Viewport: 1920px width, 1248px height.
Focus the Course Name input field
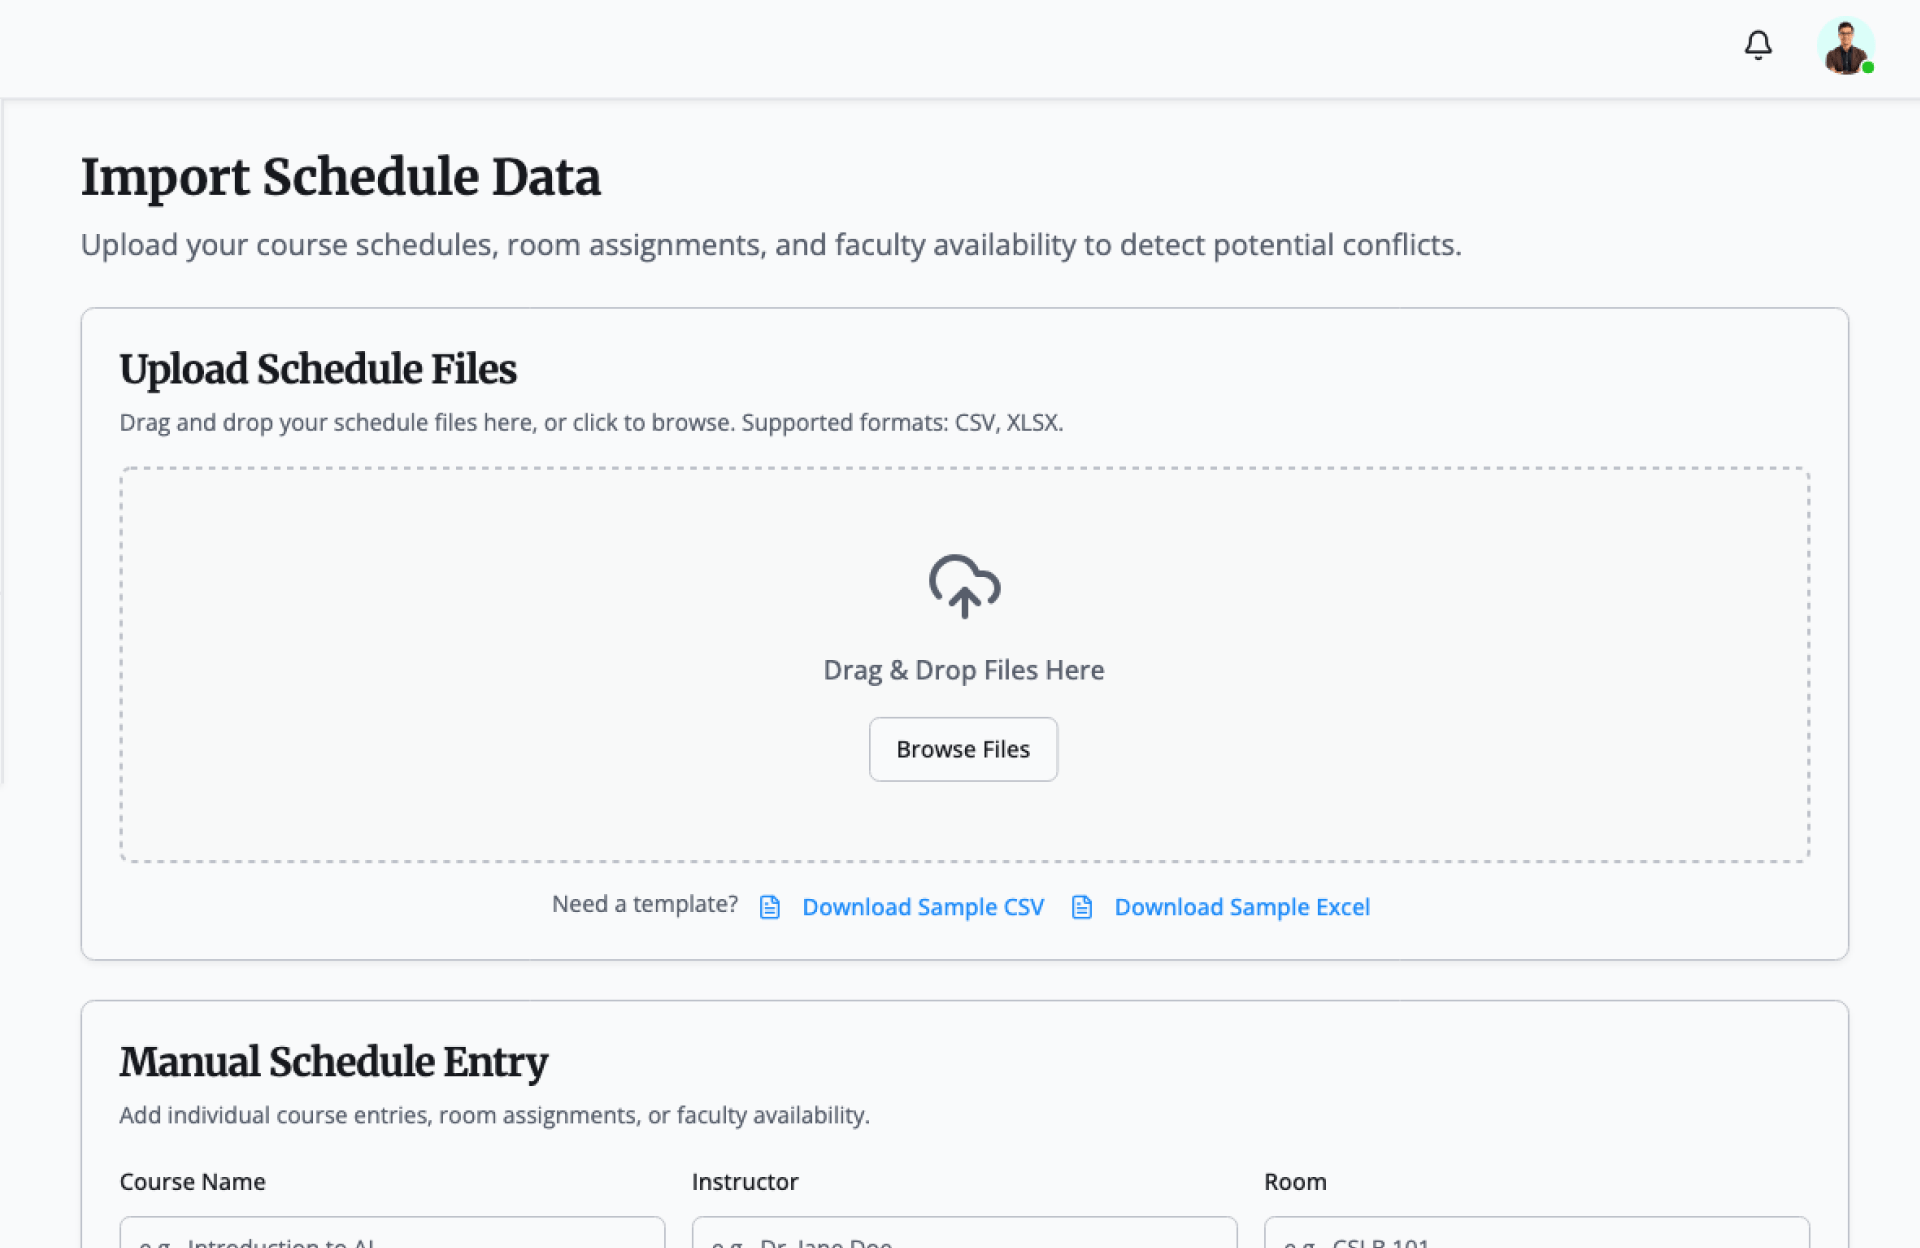(392, 1236)
